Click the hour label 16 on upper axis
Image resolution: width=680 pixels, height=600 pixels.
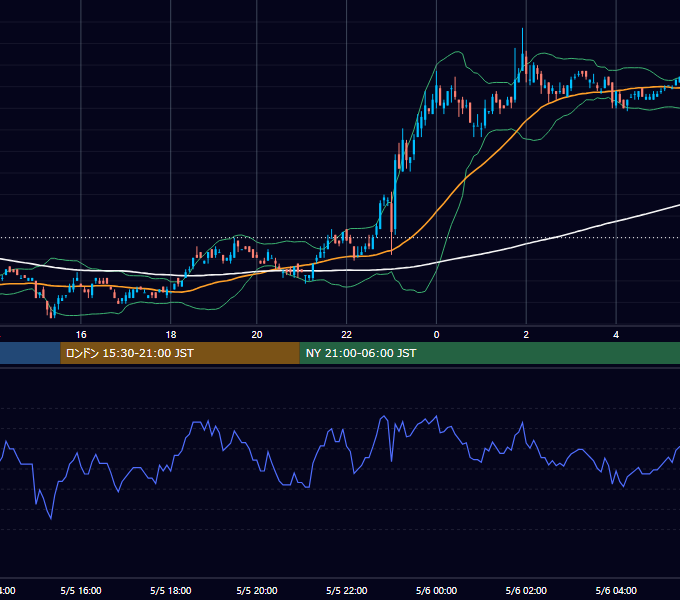[x=81, y=335]
